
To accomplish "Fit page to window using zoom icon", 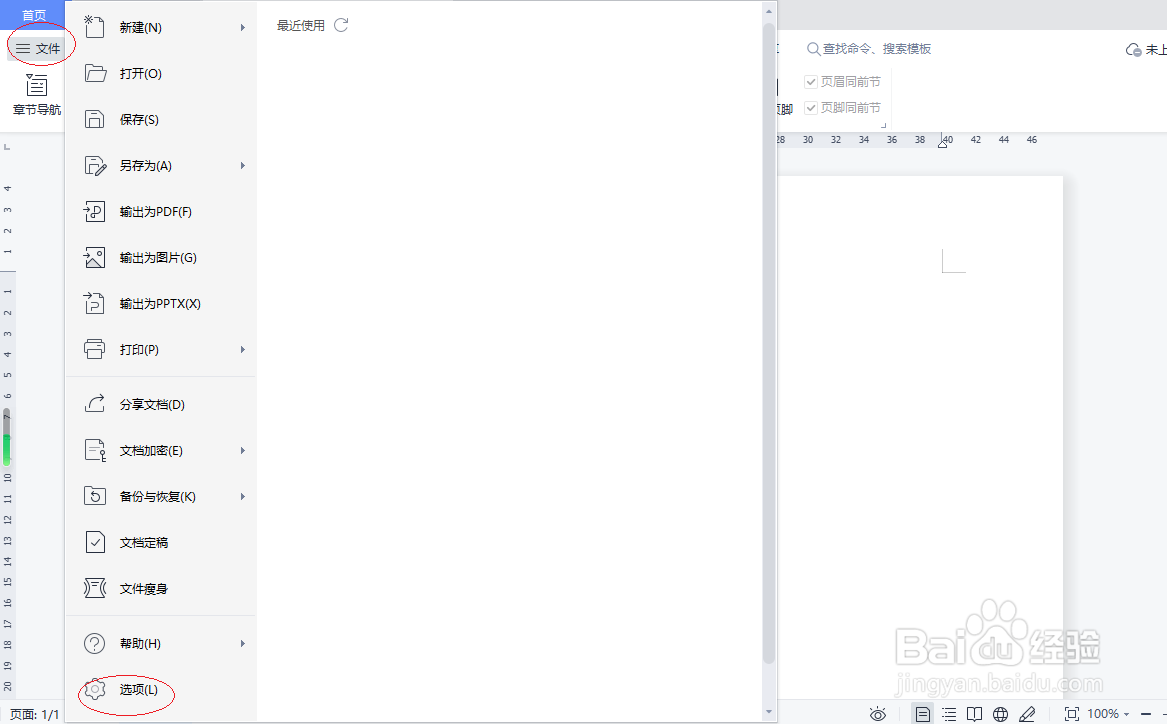I will pyautogui.click(x=1071, y=713).
